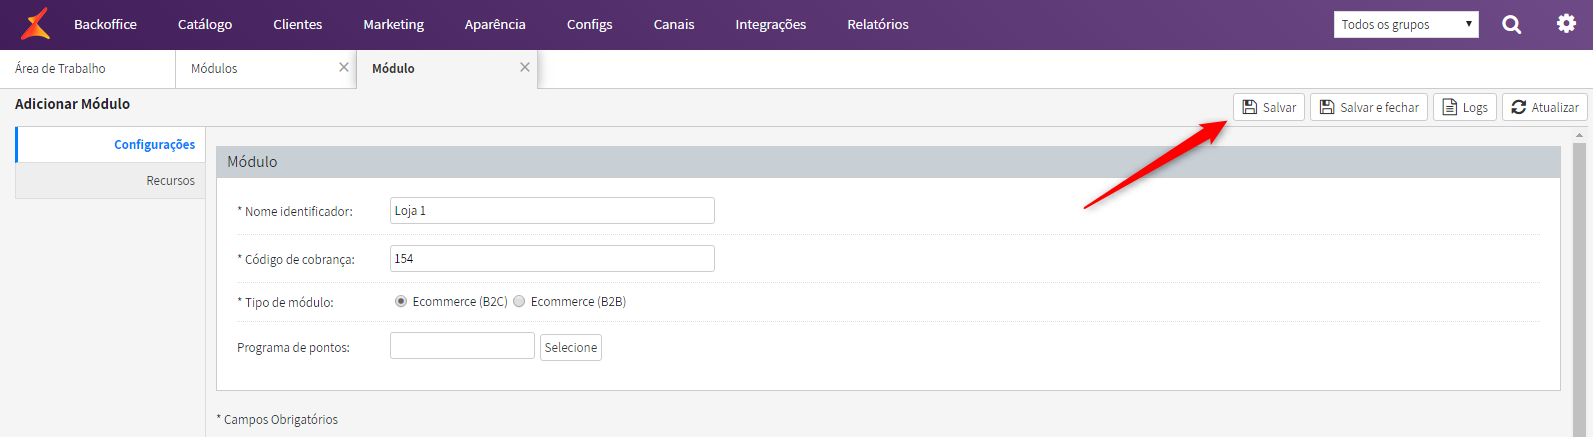Open the Canais menu
1593x437 pixels.
click(674, 24)
